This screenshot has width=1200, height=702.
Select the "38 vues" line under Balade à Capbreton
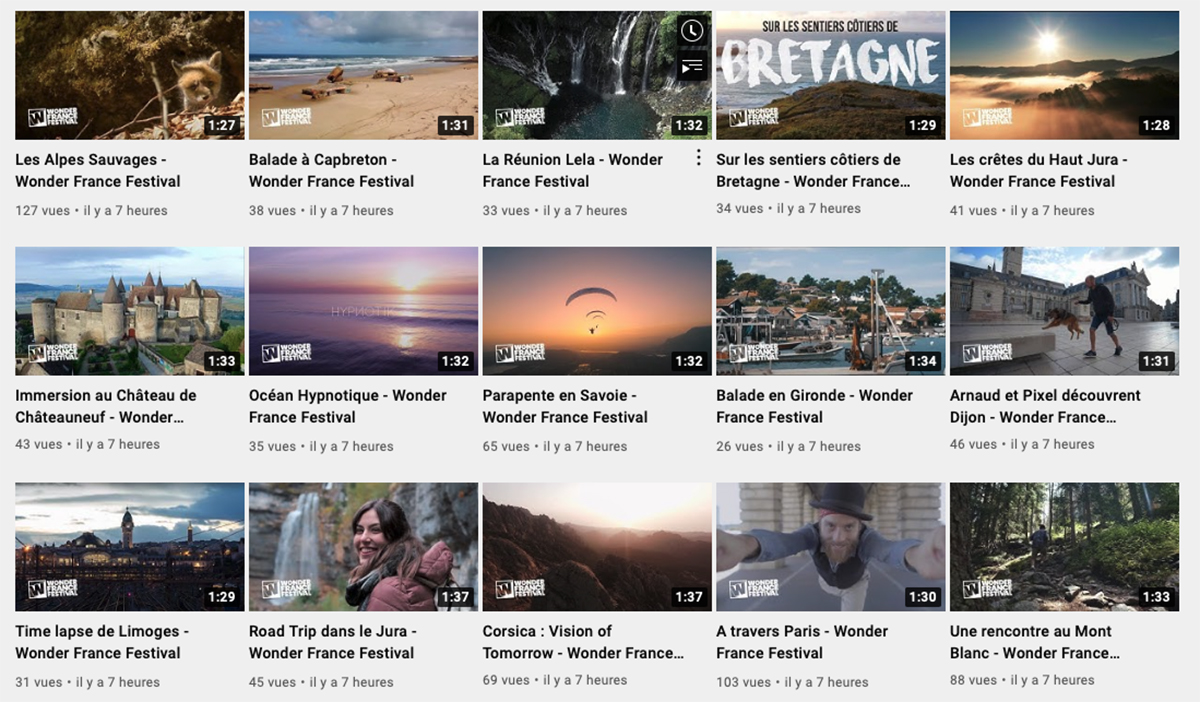coord(321,210)
